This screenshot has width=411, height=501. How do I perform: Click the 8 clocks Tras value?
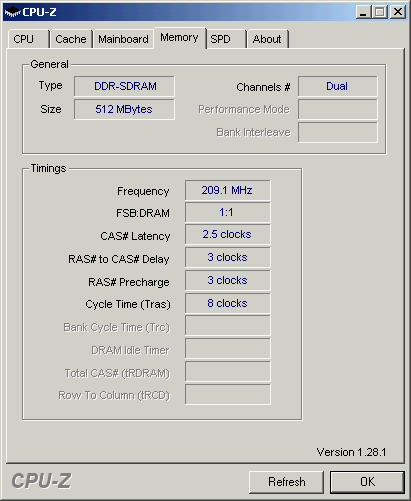(228, 303)
